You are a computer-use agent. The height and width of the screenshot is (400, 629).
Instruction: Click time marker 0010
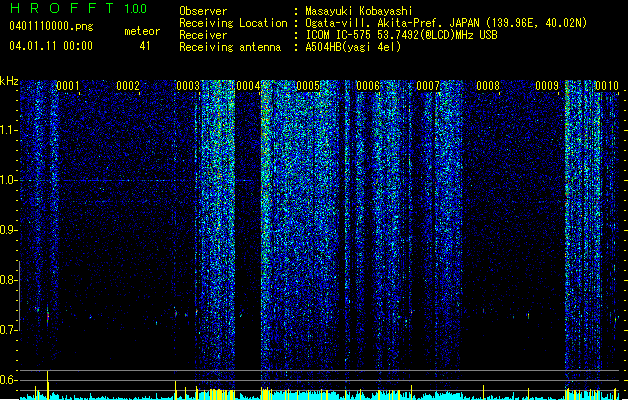click(x=607, y=86)
